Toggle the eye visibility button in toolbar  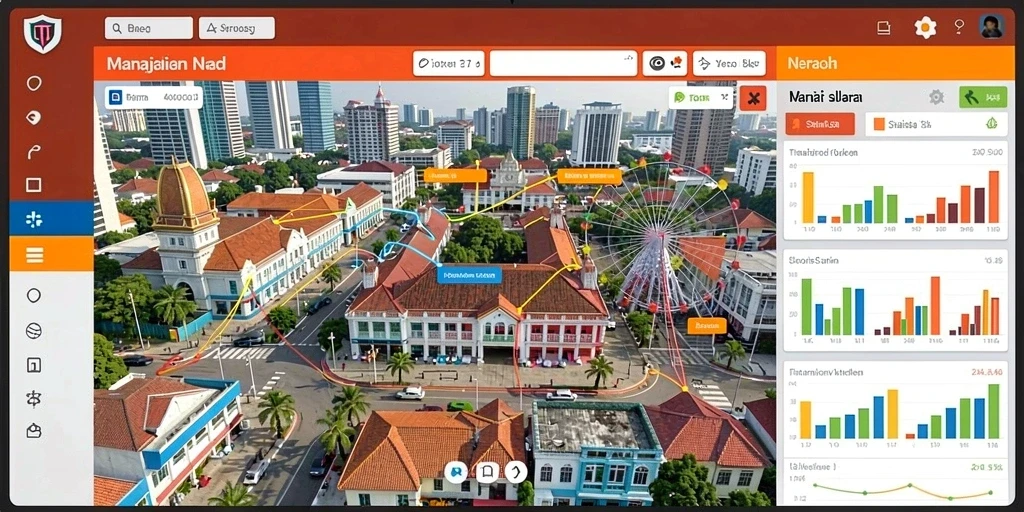(x=665, y=63)
